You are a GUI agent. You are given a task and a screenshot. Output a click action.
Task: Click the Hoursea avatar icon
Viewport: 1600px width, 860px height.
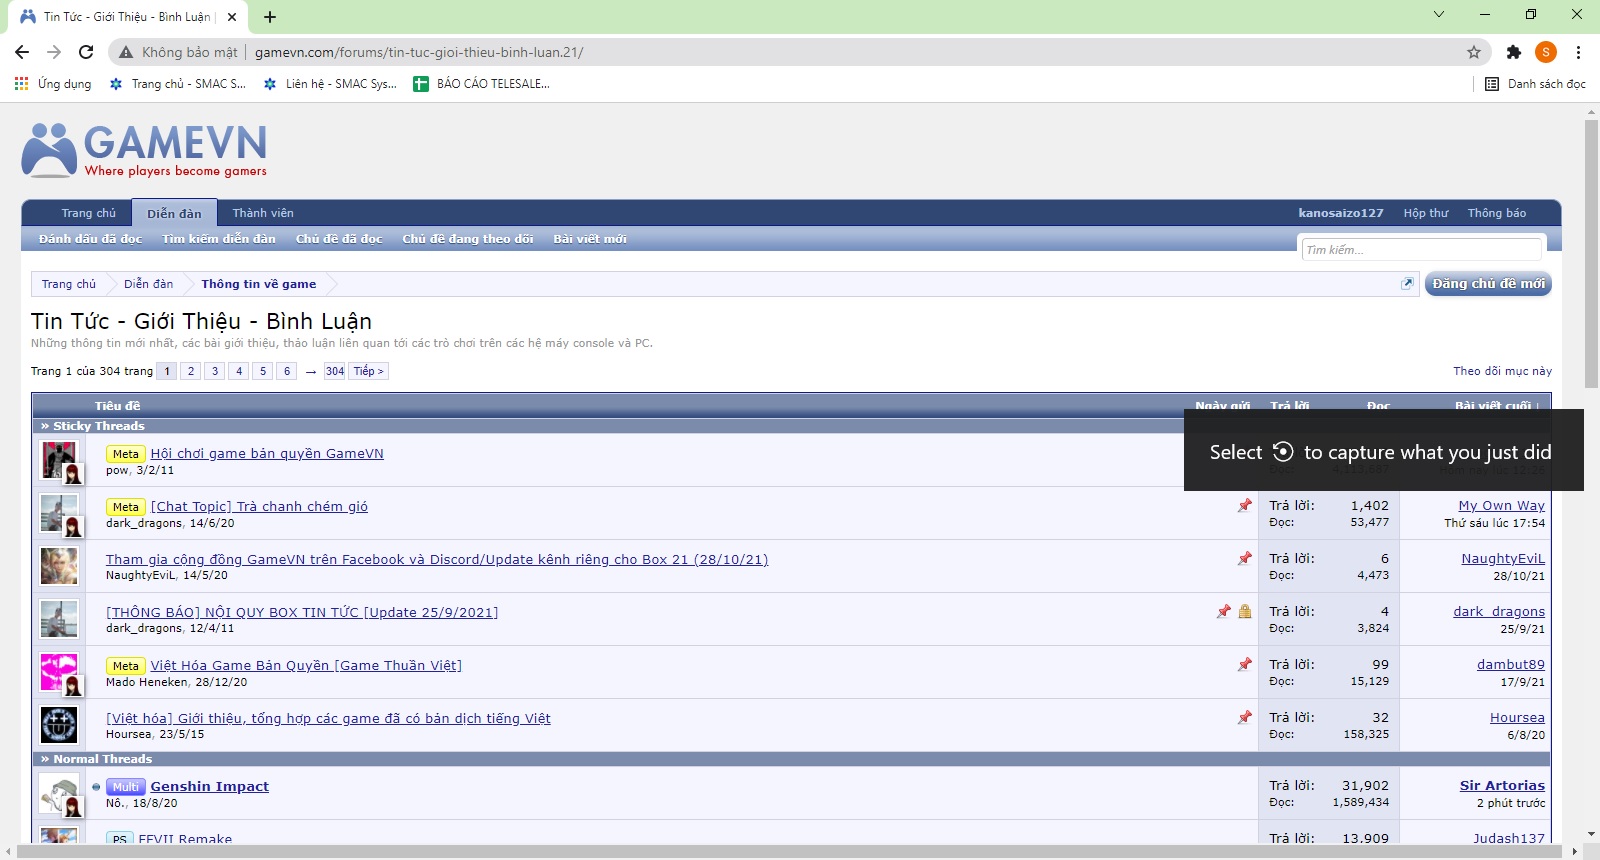pyautogui.click(x=59, y=725)
